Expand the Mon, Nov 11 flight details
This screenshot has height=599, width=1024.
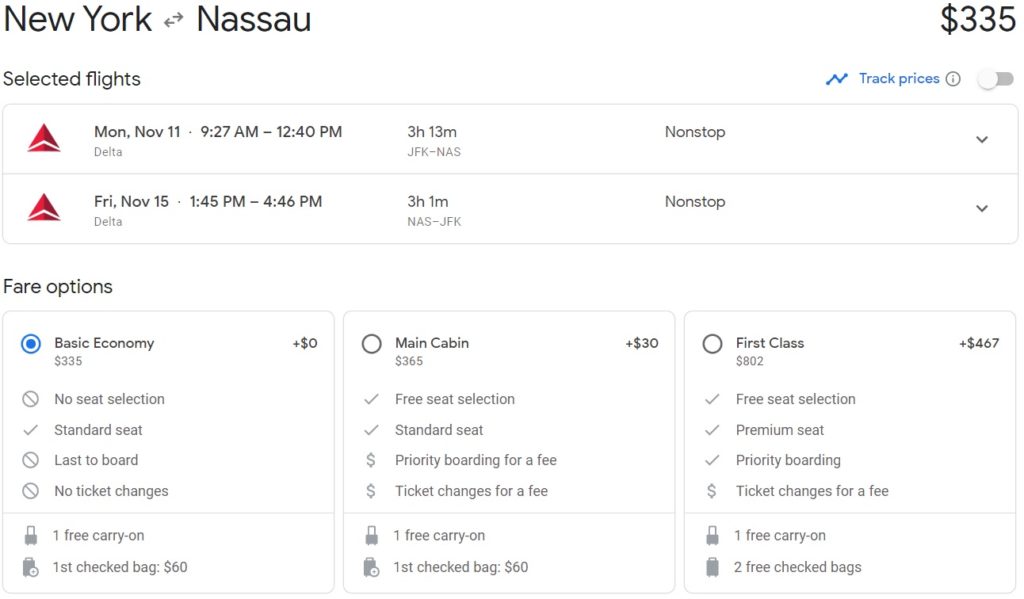click(981, 139)
